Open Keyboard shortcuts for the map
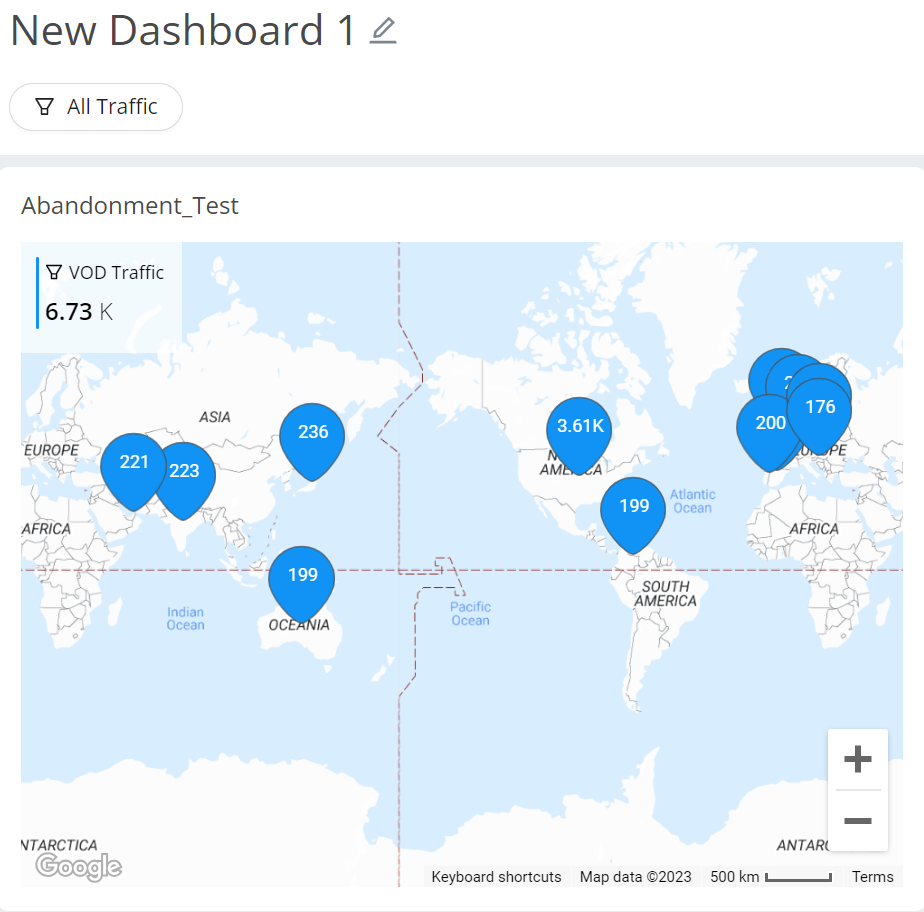 [x=496, y=877]
